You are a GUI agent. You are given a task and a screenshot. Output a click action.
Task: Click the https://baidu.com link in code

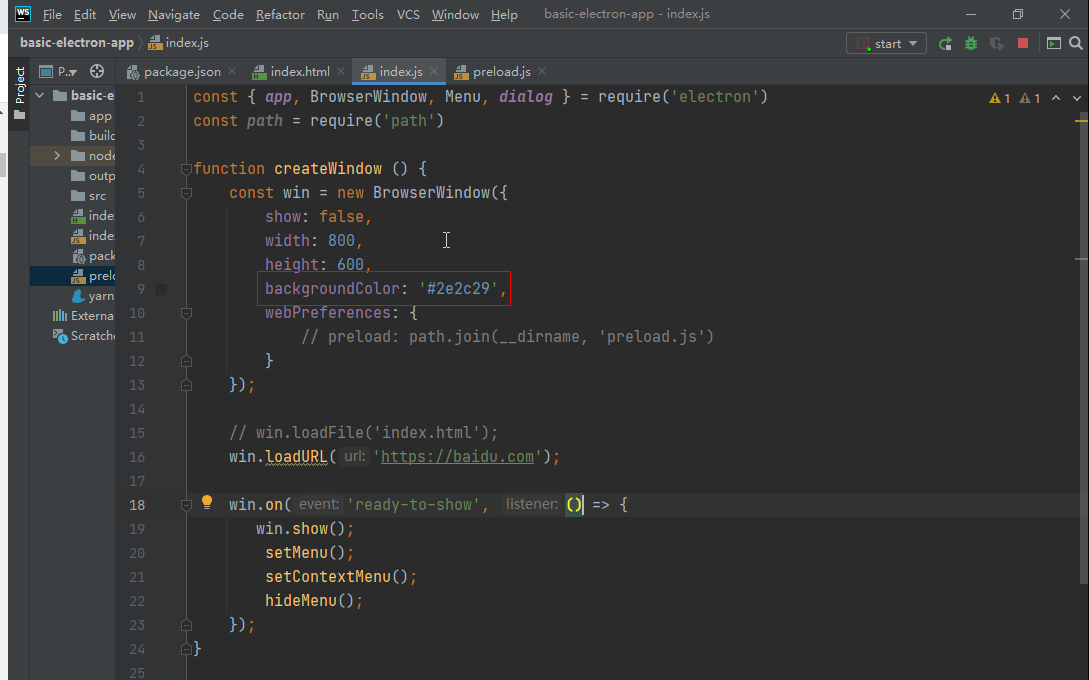(x=457, y=457)
